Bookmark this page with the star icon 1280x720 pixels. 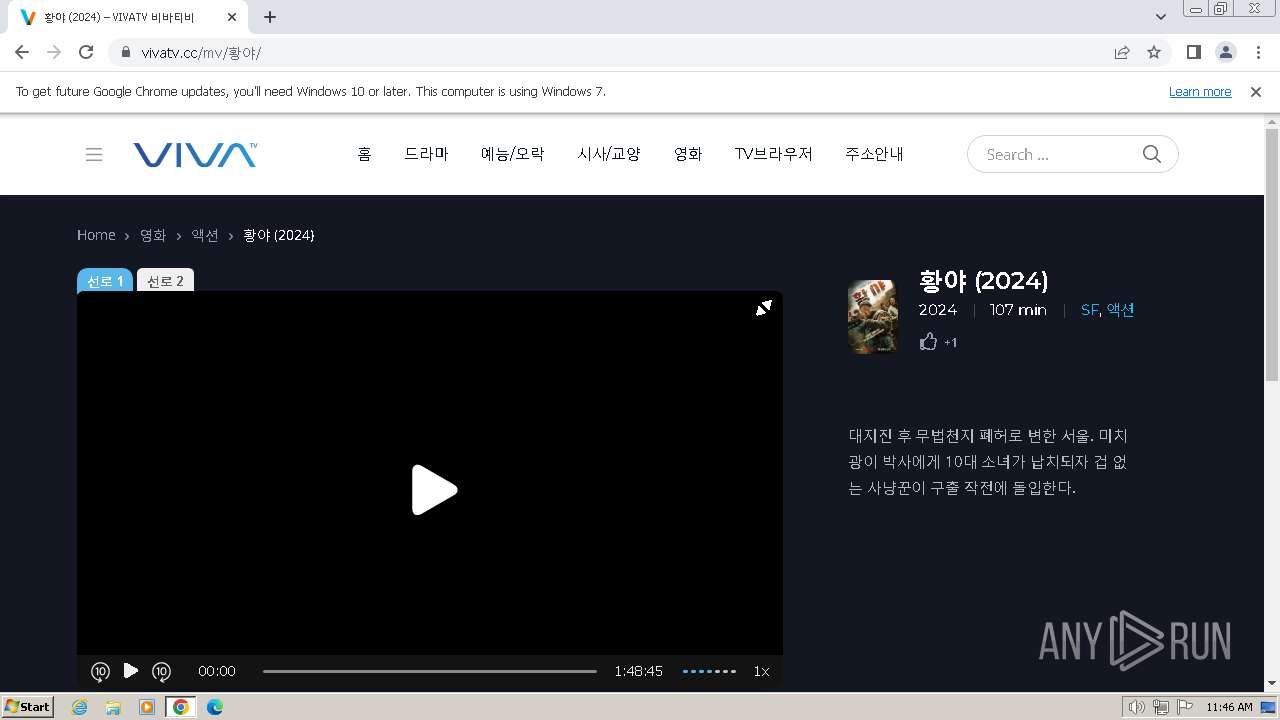pos(1154,52)
